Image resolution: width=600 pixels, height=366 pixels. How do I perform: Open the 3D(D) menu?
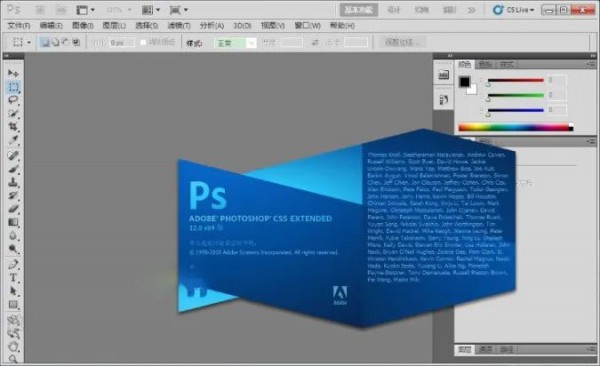(x=242, y=26)
